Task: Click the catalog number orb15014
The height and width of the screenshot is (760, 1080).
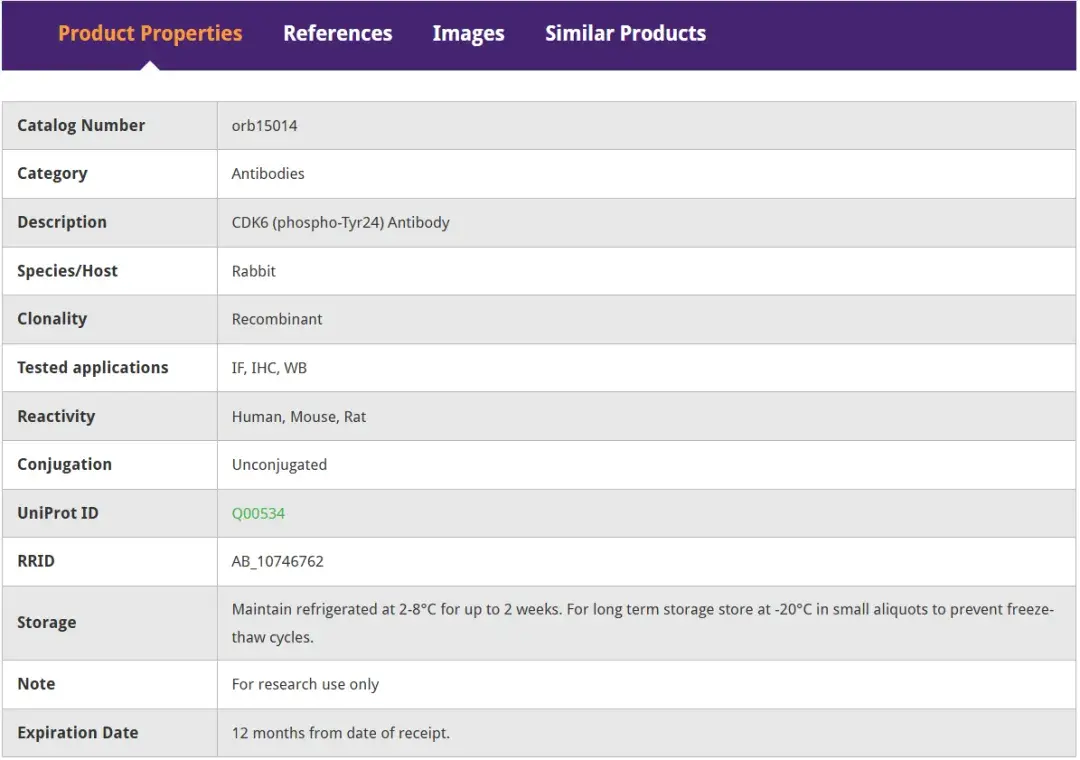Action: point(264,126)
